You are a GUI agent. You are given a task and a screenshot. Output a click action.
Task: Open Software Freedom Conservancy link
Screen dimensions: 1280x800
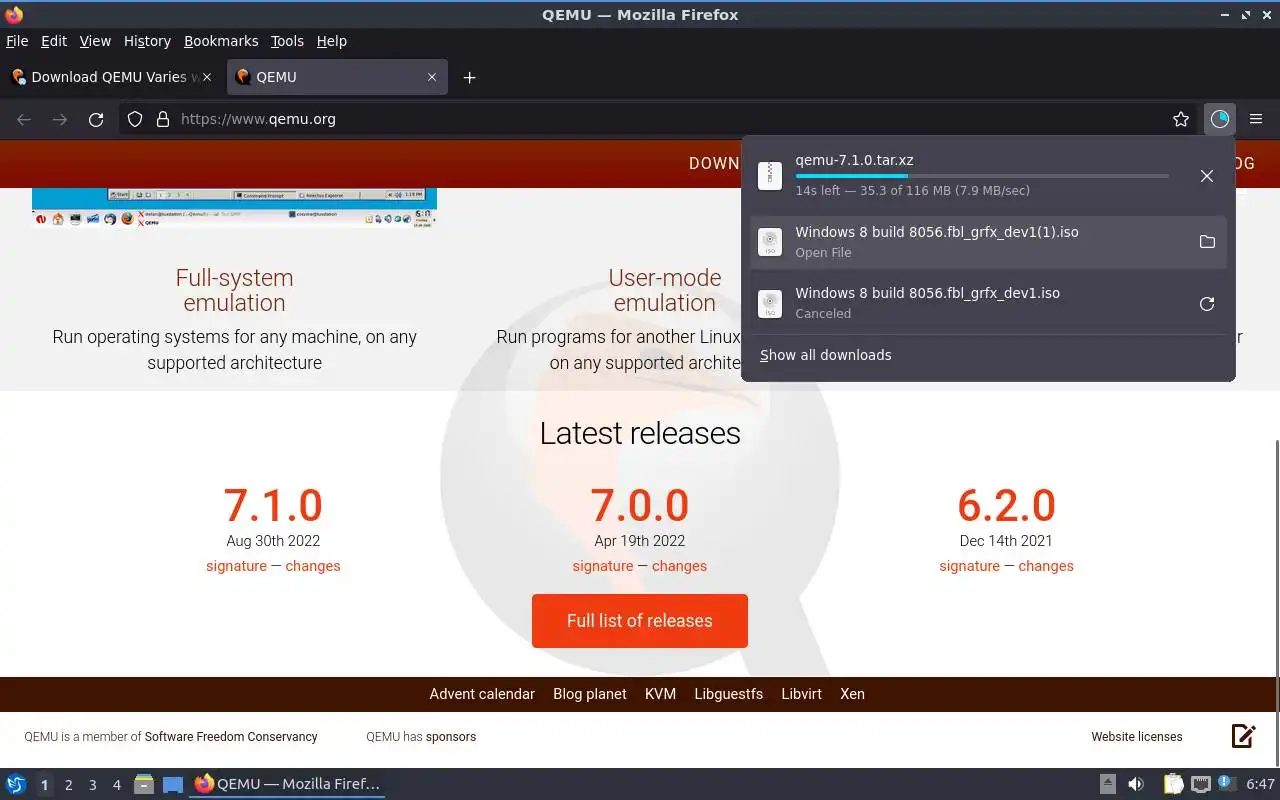click(231, 737)
